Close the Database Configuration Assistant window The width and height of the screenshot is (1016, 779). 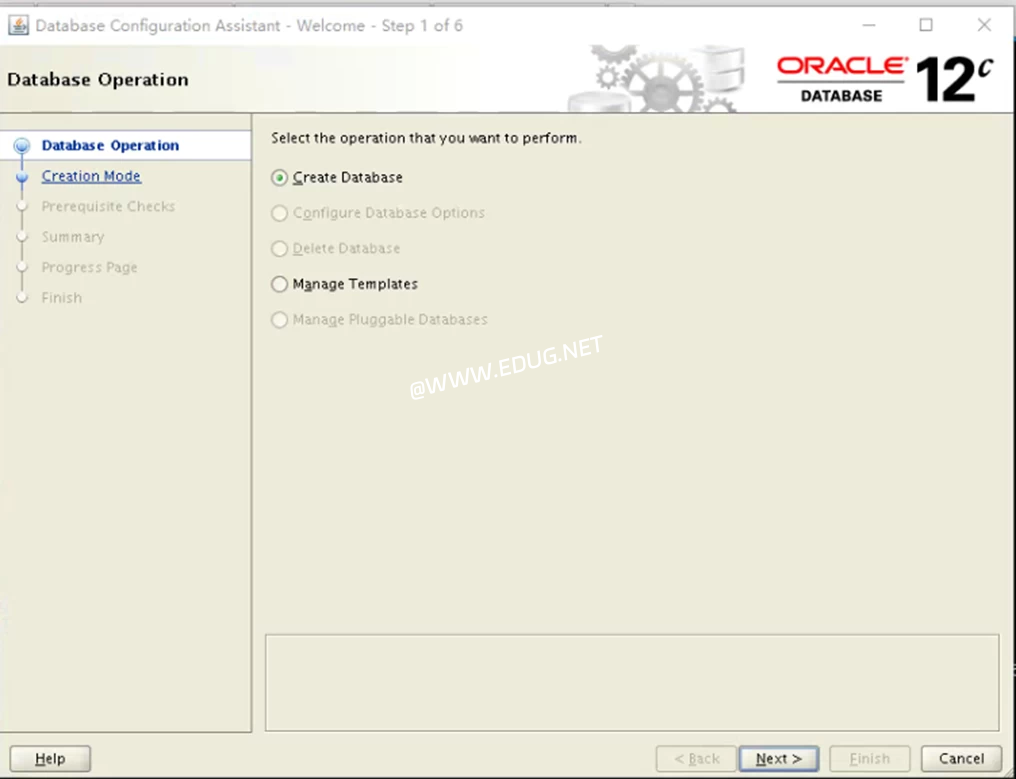pos(984,25)
